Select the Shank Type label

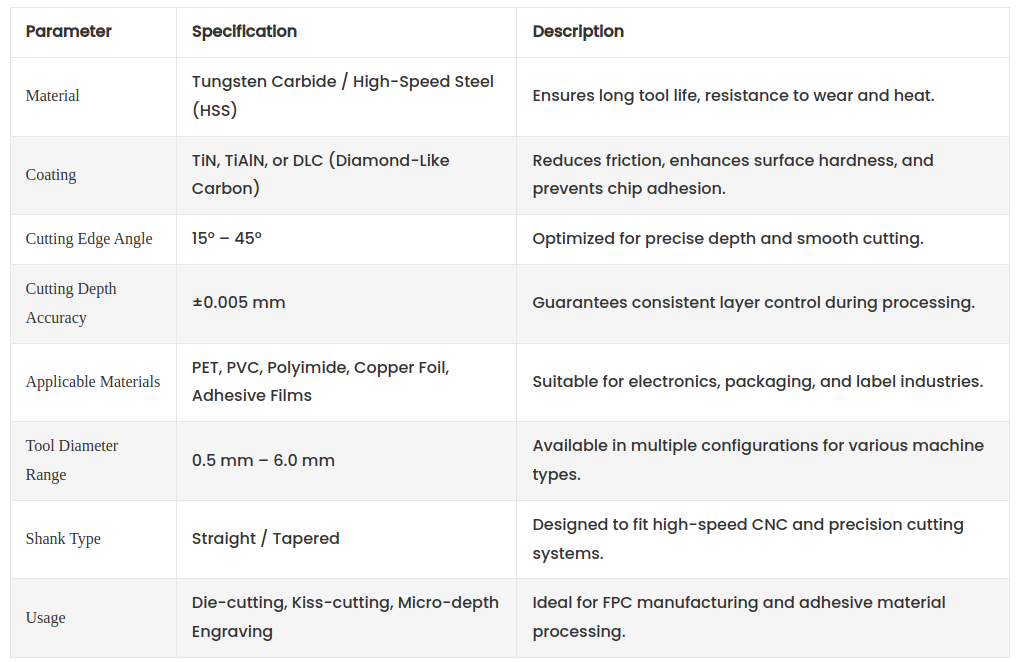point(63,539)
